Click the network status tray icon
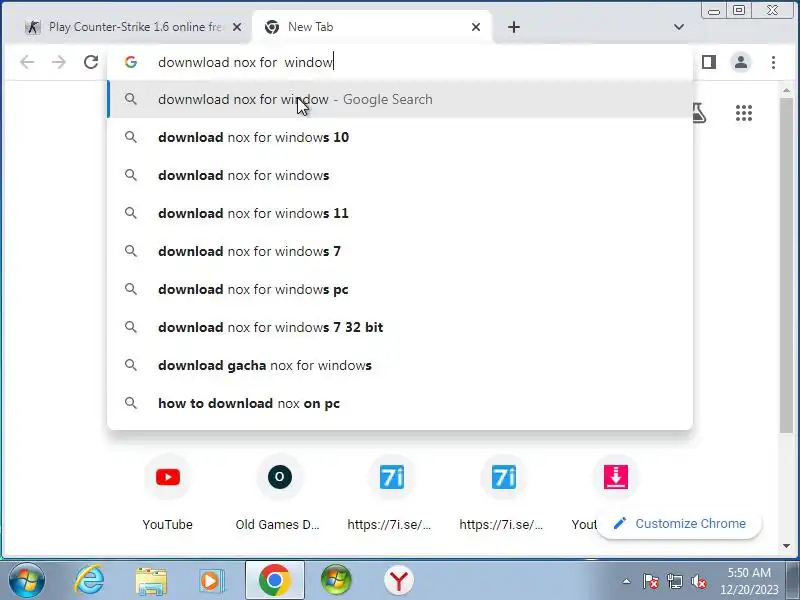The image size is (800, 600). 675,581
